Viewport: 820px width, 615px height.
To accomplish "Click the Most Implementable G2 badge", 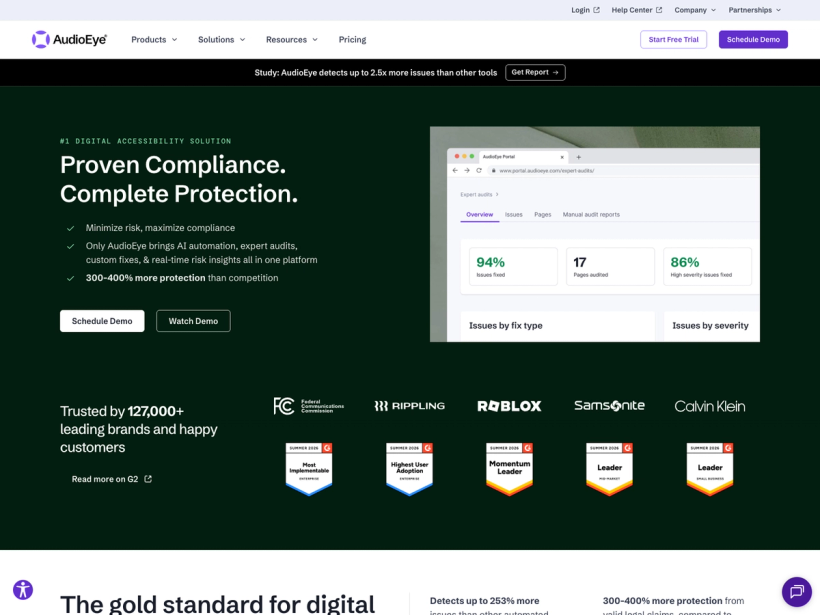I will [309, 469].
